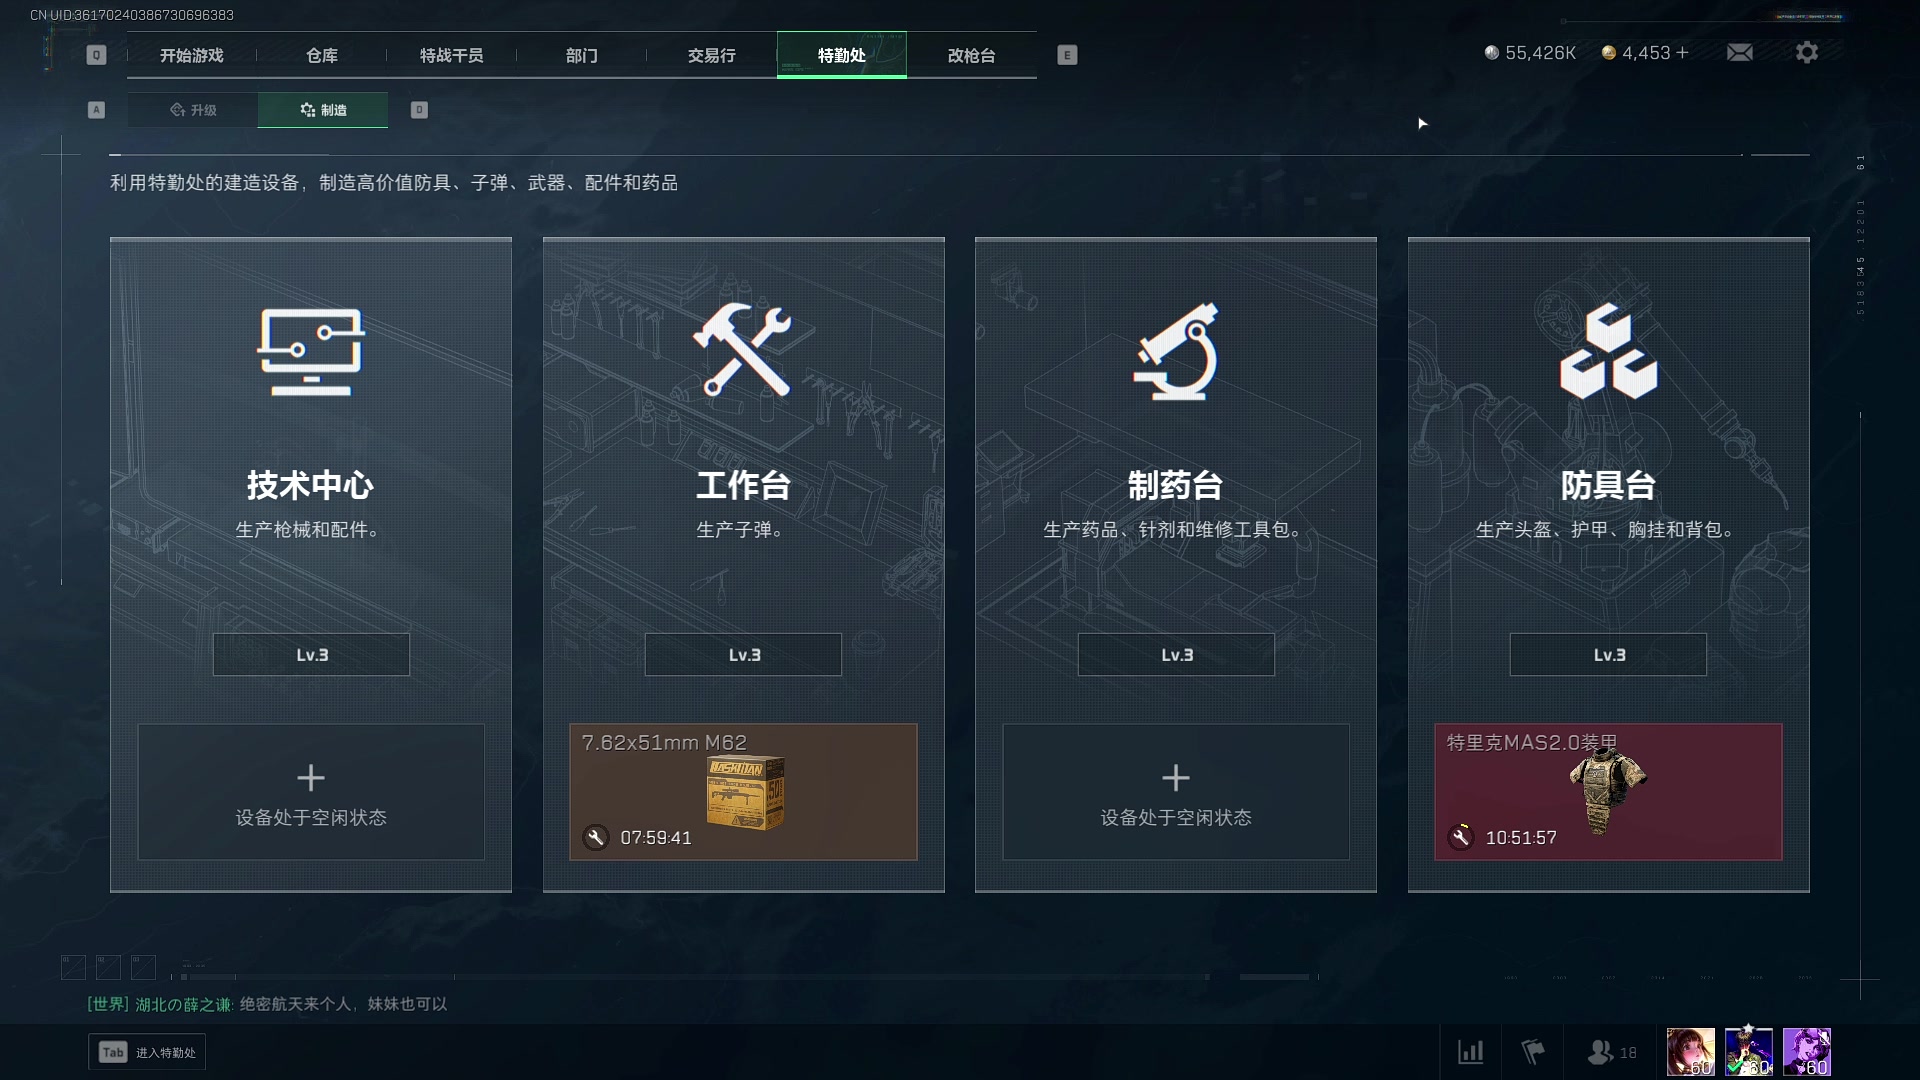
Task: Click the plus next to 4,453 currency
Action: [x=1682, y=52]
